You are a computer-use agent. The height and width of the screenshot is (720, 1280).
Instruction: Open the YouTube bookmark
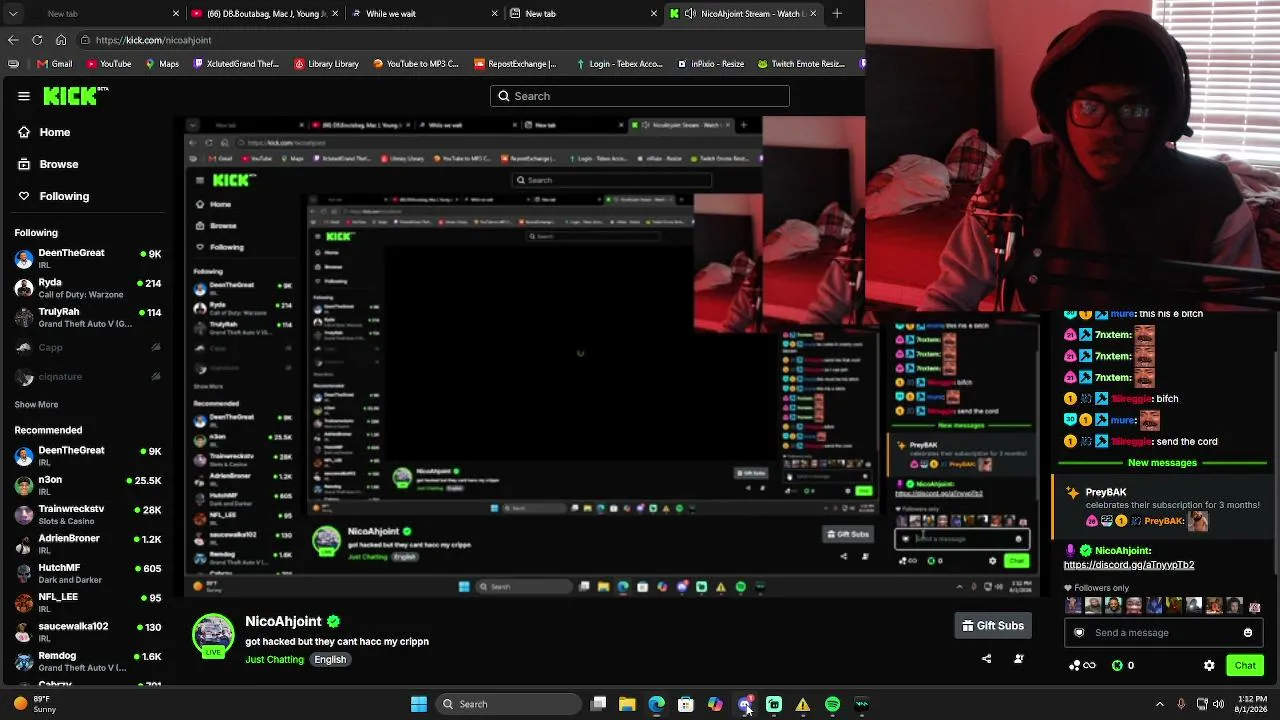108,64
